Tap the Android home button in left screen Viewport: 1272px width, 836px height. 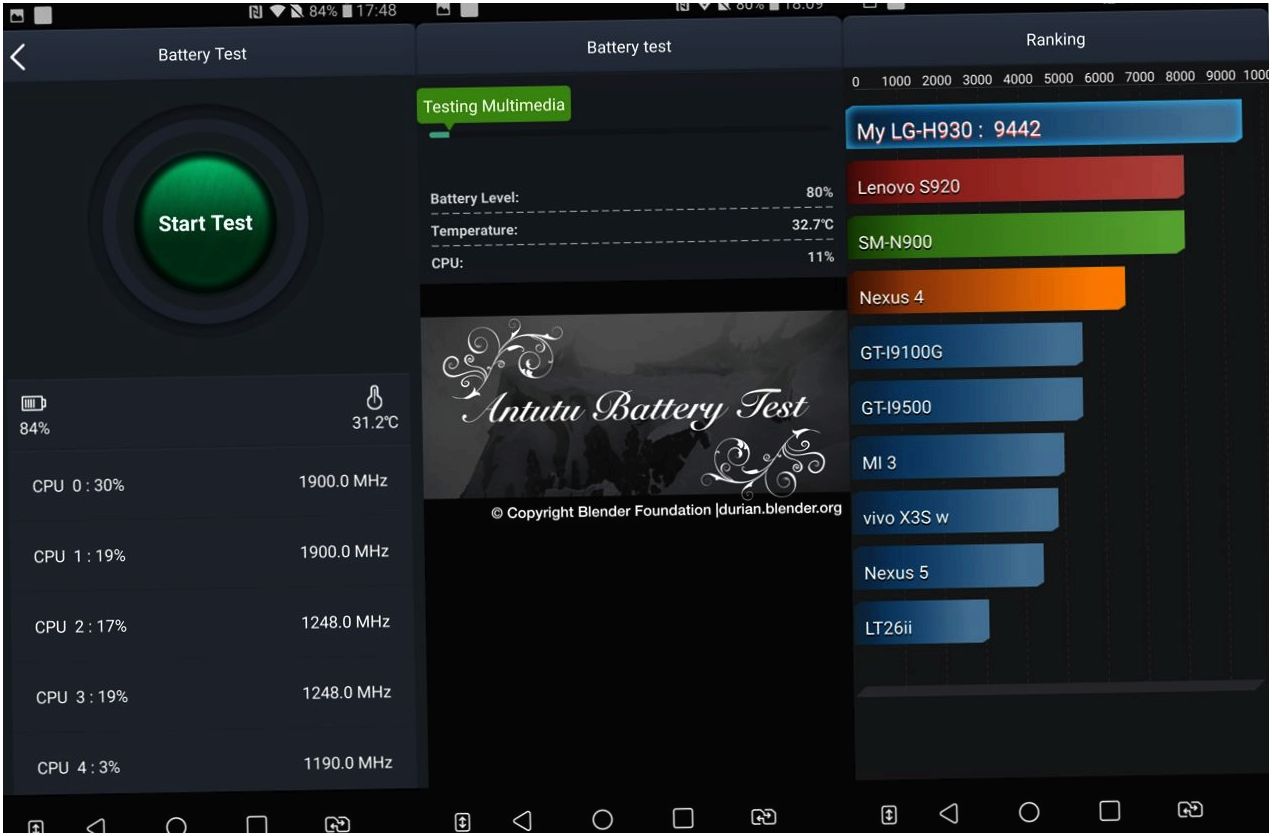(176, 826)
